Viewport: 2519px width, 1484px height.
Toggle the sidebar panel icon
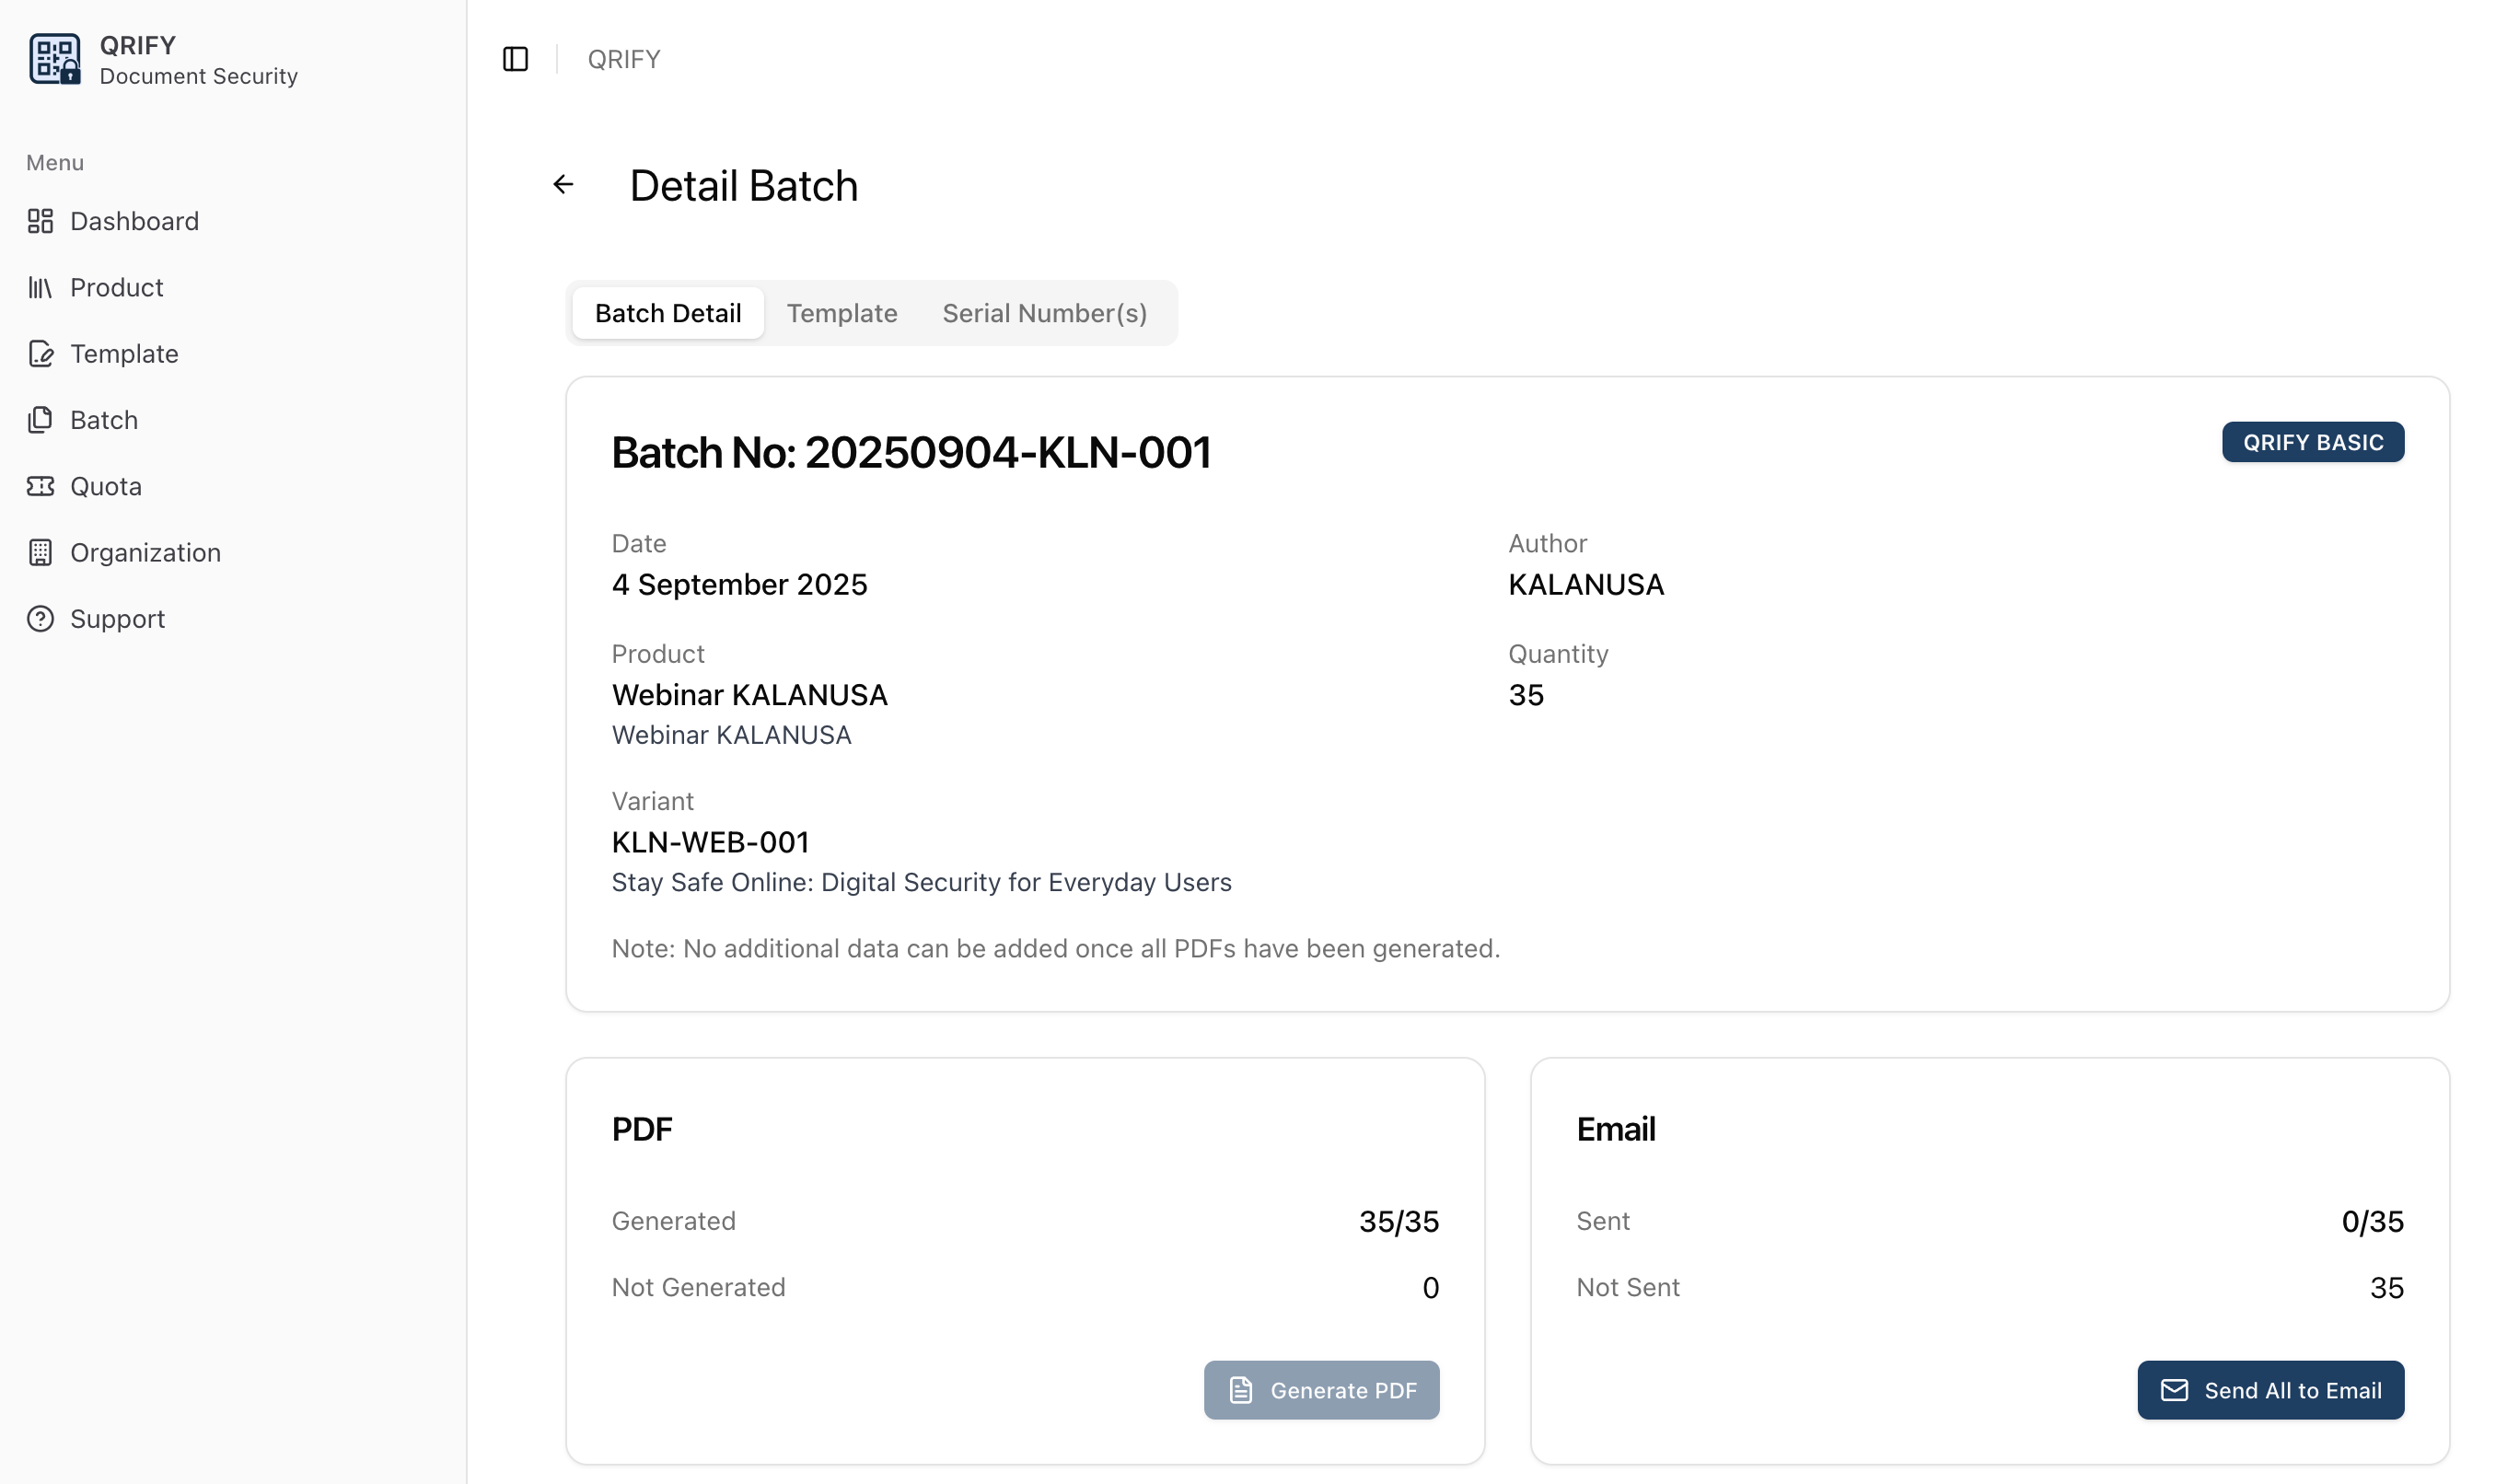[x=515, y=59]
